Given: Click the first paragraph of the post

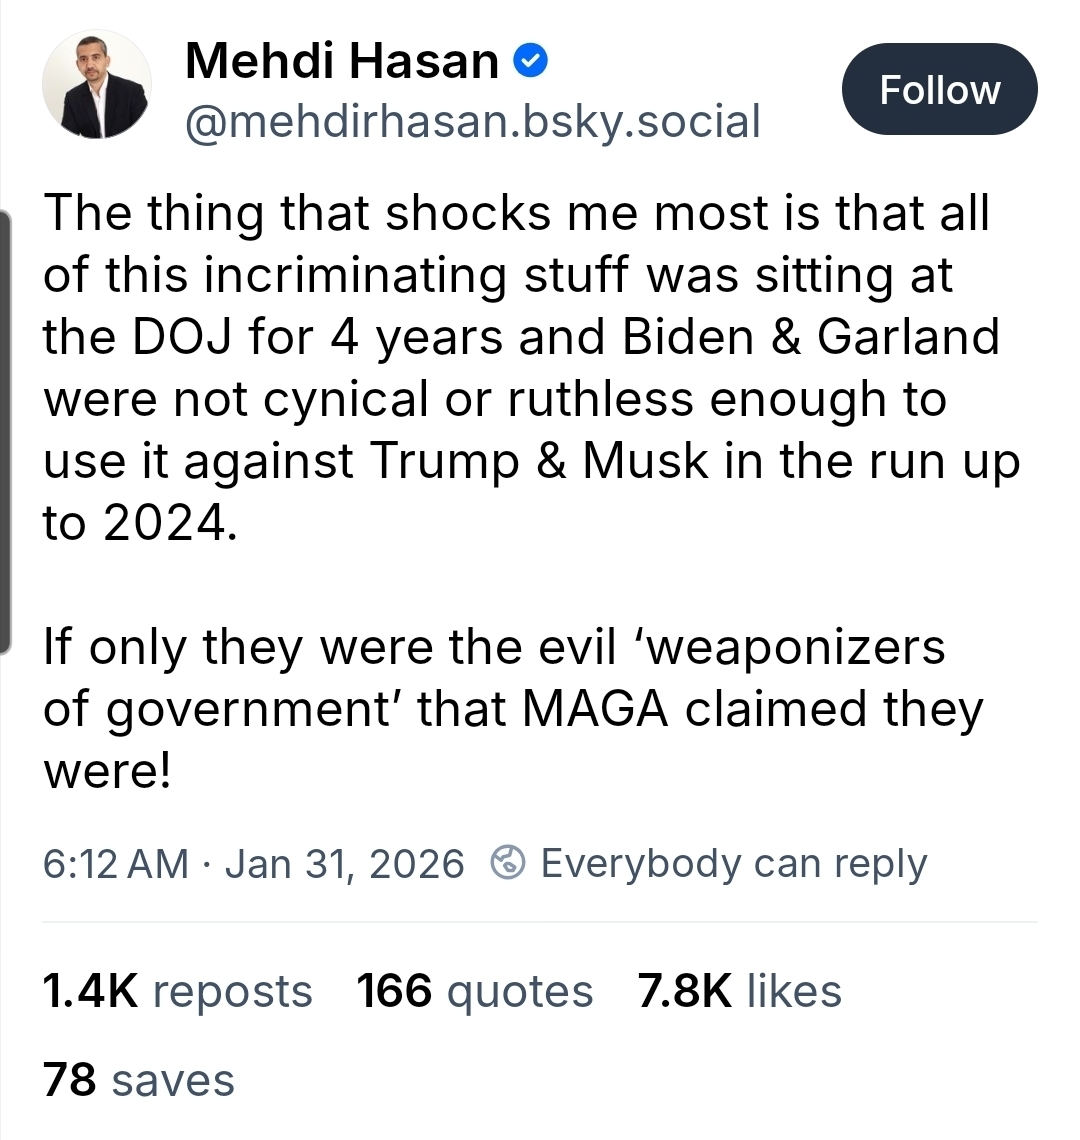Looking at the screenshot, I should pos(520,367).
